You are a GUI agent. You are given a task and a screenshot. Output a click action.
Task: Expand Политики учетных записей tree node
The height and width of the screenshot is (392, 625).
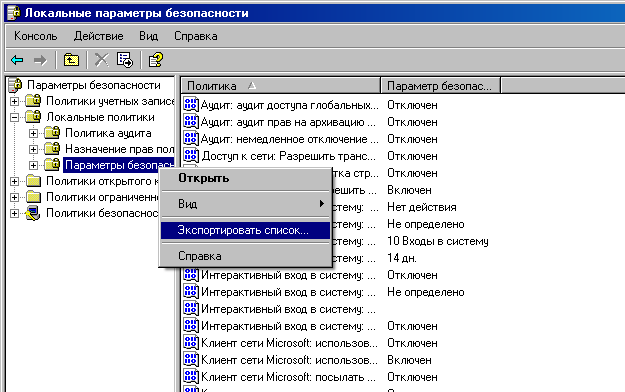click(14, 101)
